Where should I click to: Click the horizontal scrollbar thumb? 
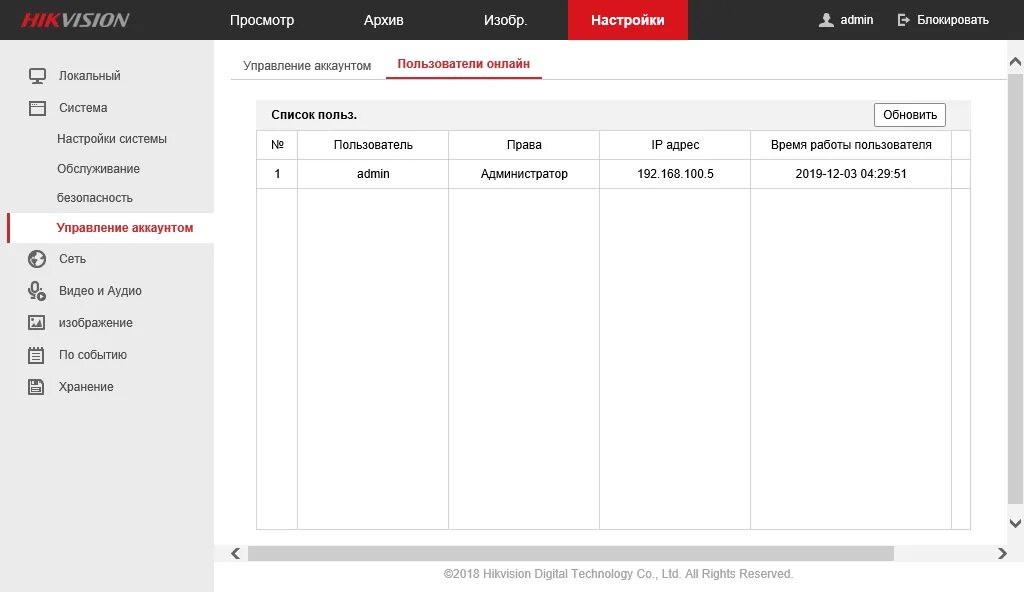[571, 553]
